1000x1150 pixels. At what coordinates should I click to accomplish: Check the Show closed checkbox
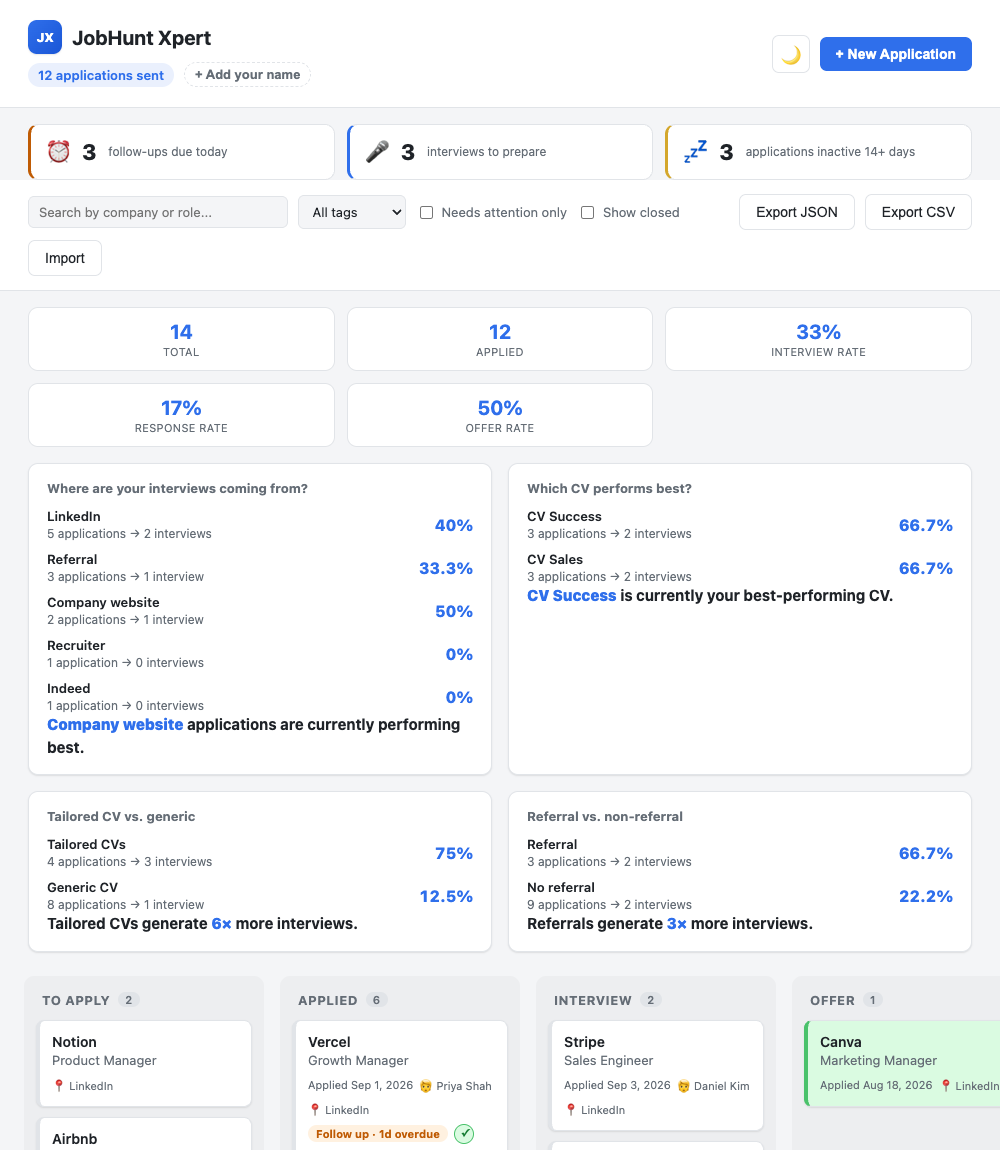tap(588, 213)
